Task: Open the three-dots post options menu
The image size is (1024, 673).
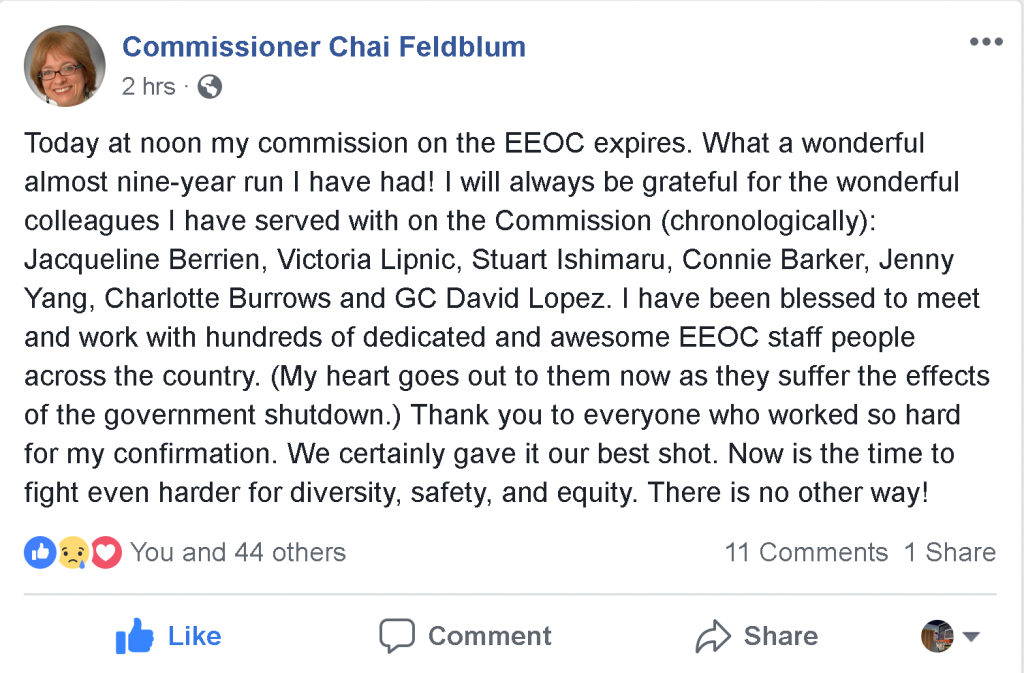Action: click(x=986, y=42)
